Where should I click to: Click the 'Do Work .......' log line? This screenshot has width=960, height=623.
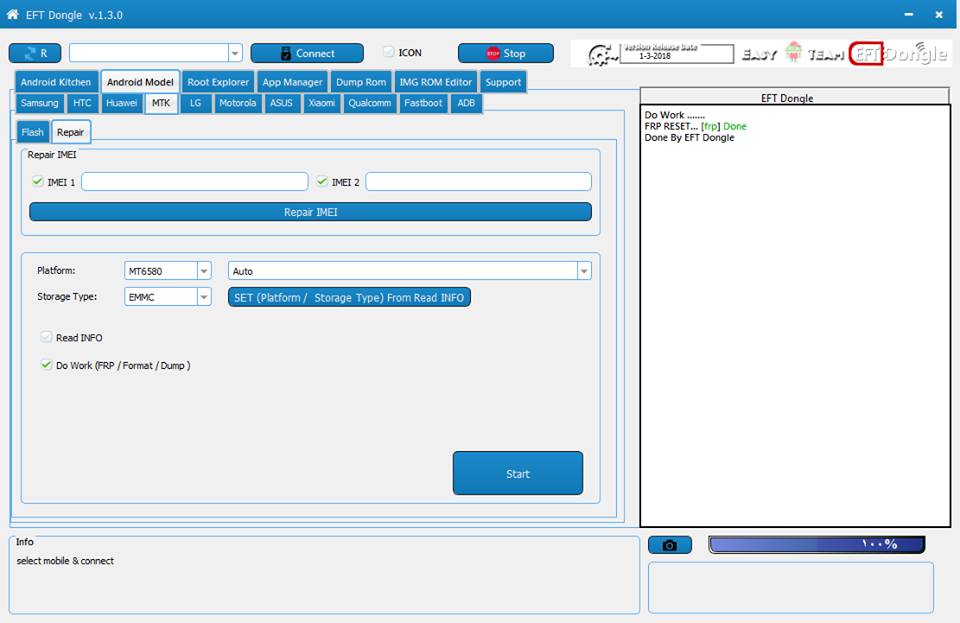coord(675,115)
